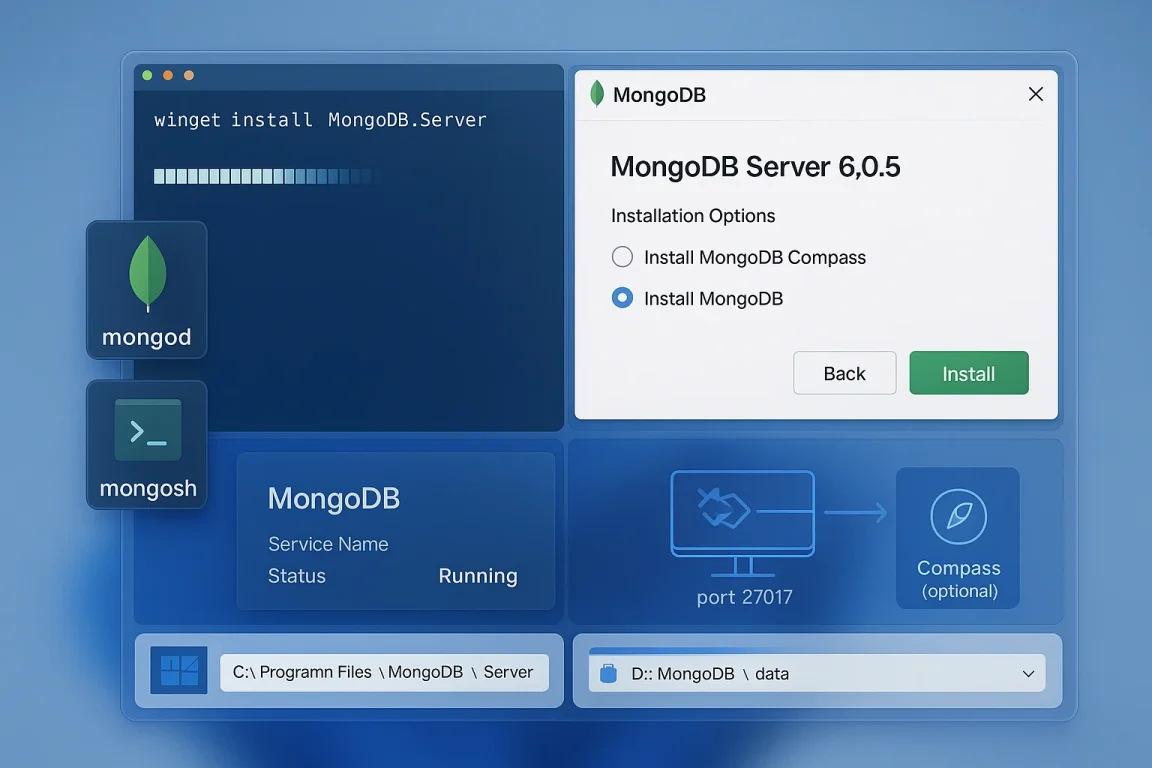Click the green Install button

pyautogui.click(x=968, y=373)
